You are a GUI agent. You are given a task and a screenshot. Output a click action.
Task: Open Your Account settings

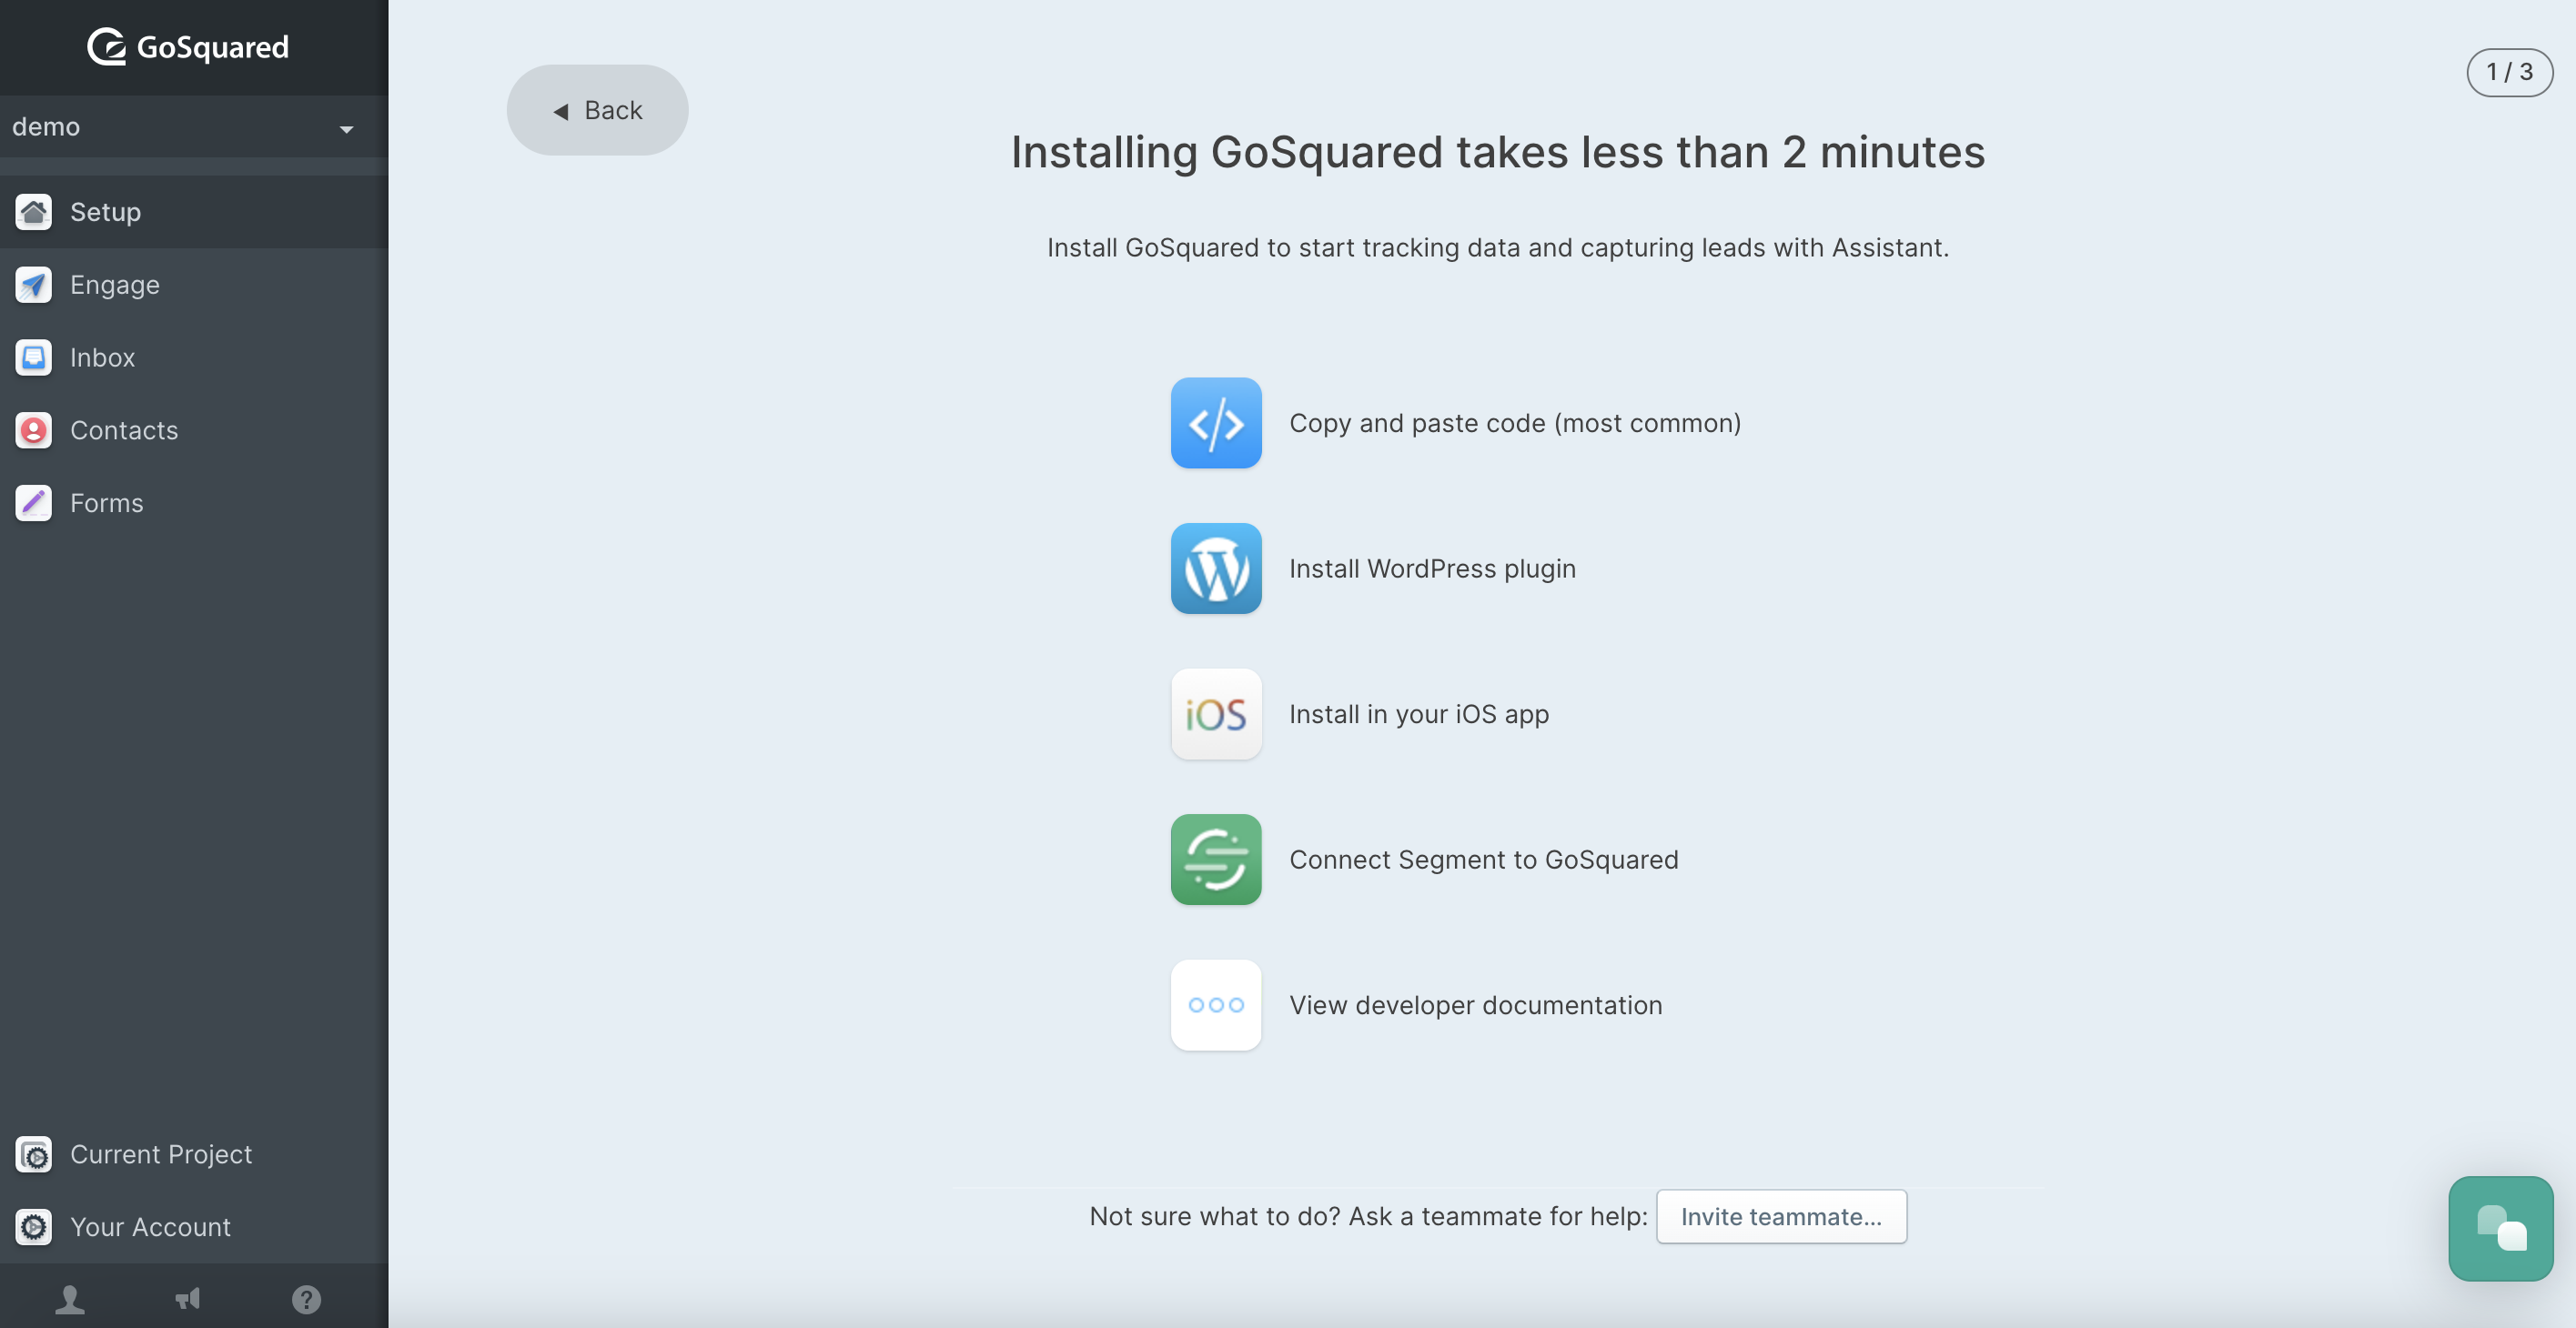(194, 1227)
